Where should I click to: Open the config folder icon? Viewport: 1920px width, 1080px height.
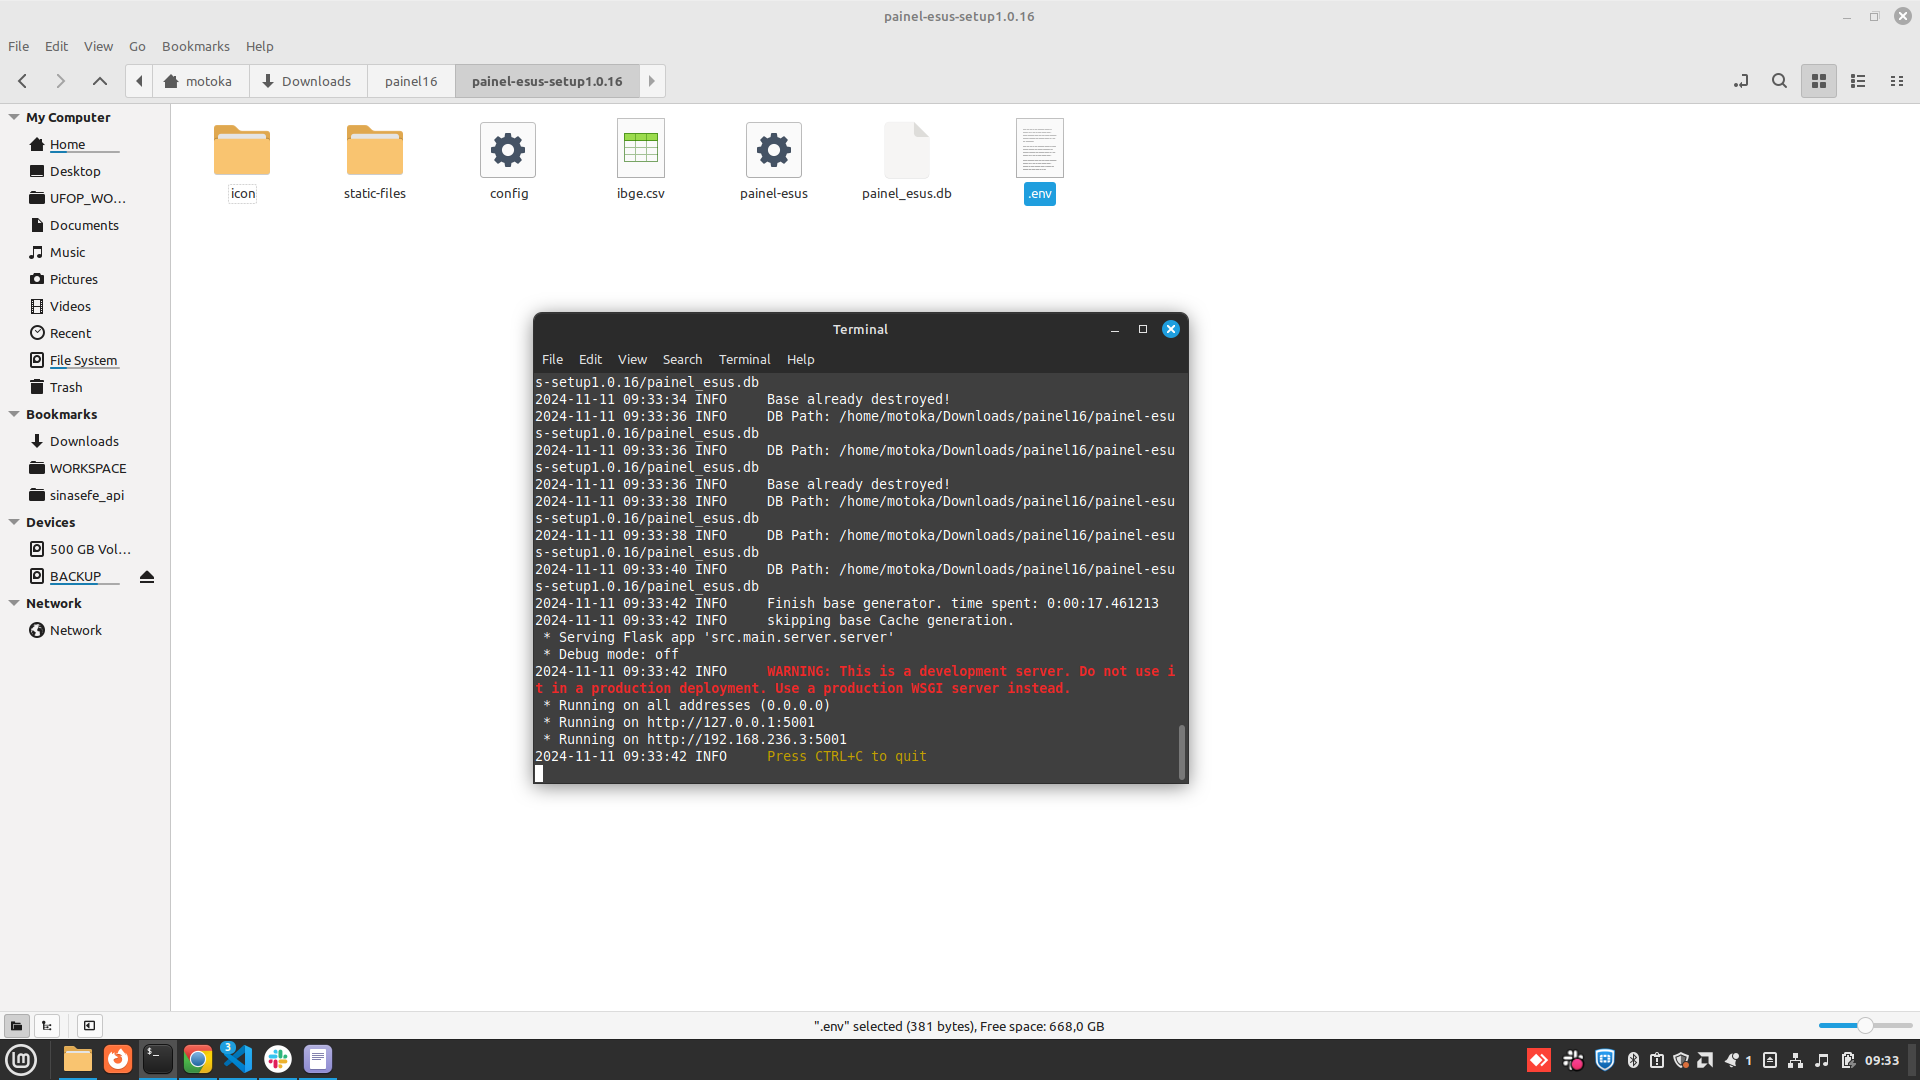point(508,148)
